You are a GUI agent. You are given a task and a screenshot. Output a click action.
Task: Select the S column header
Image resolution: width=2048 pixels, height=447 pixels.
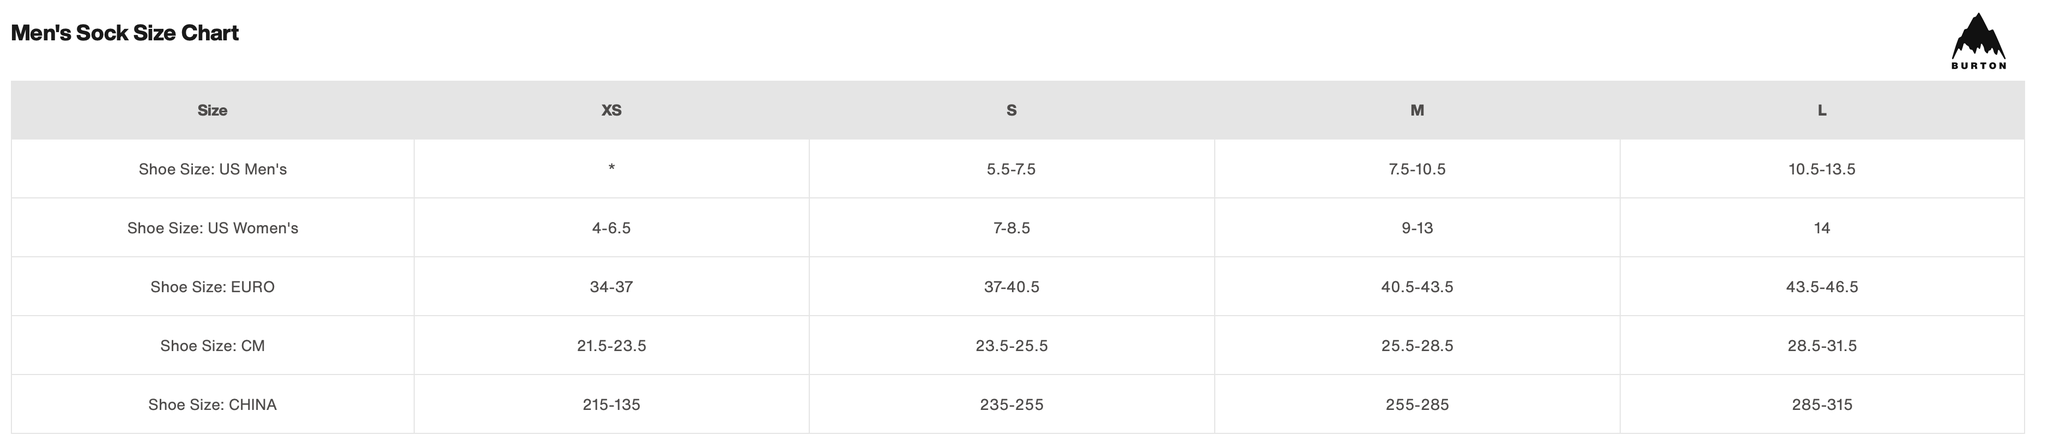(1011, 111)
